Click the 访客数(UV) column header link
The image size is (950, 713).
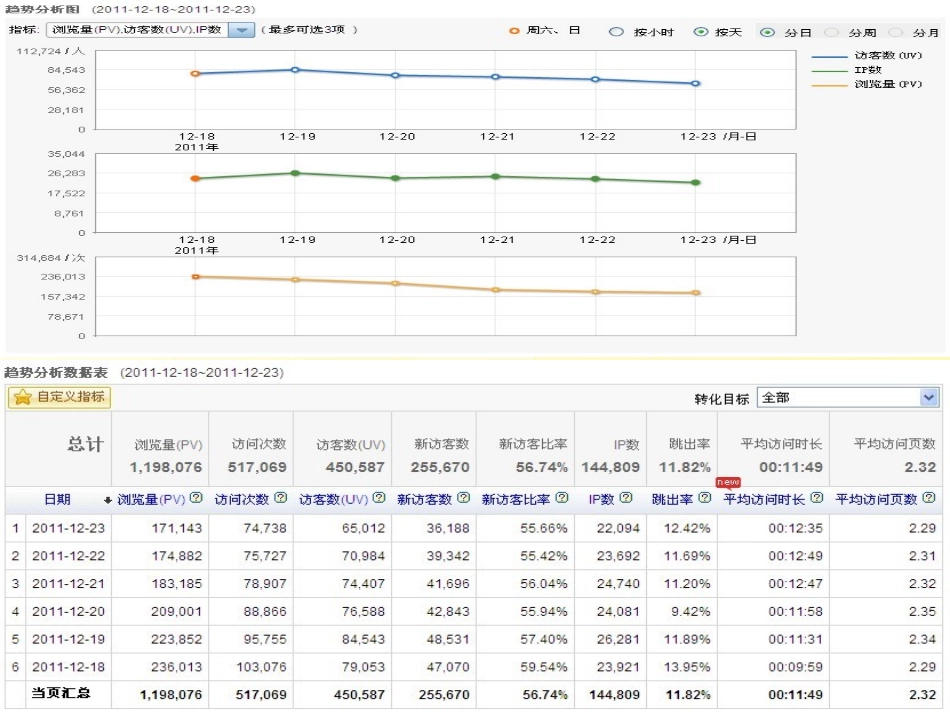coord(335,498)
